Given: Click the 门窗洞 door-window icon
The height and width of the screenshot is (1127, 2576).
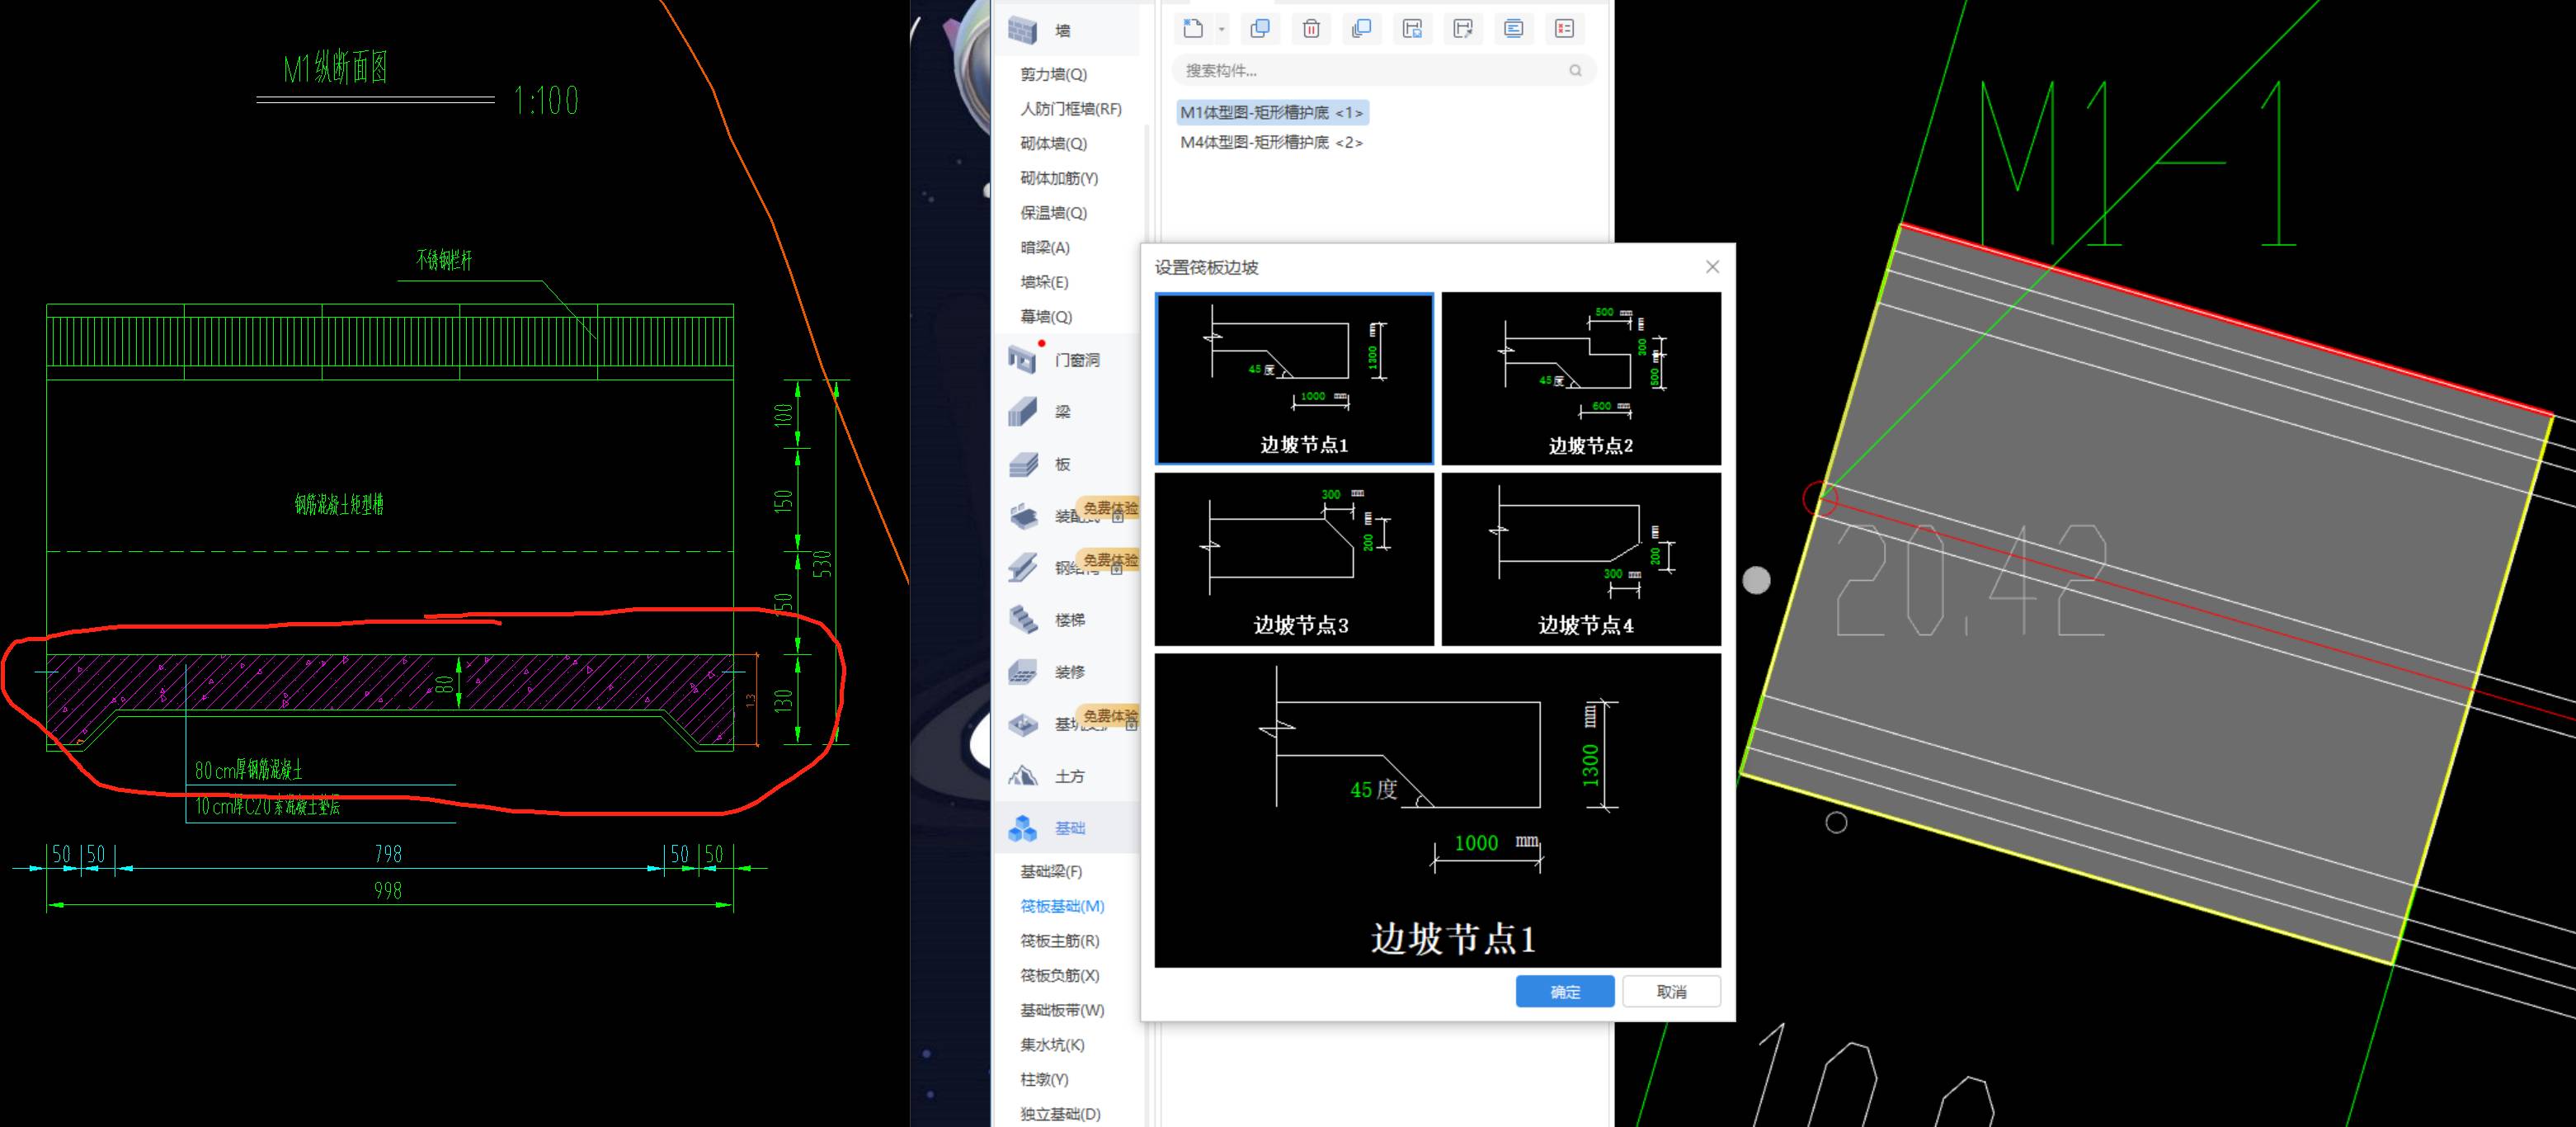Looking at the screenshot, I should click(x=1022, y=358).
